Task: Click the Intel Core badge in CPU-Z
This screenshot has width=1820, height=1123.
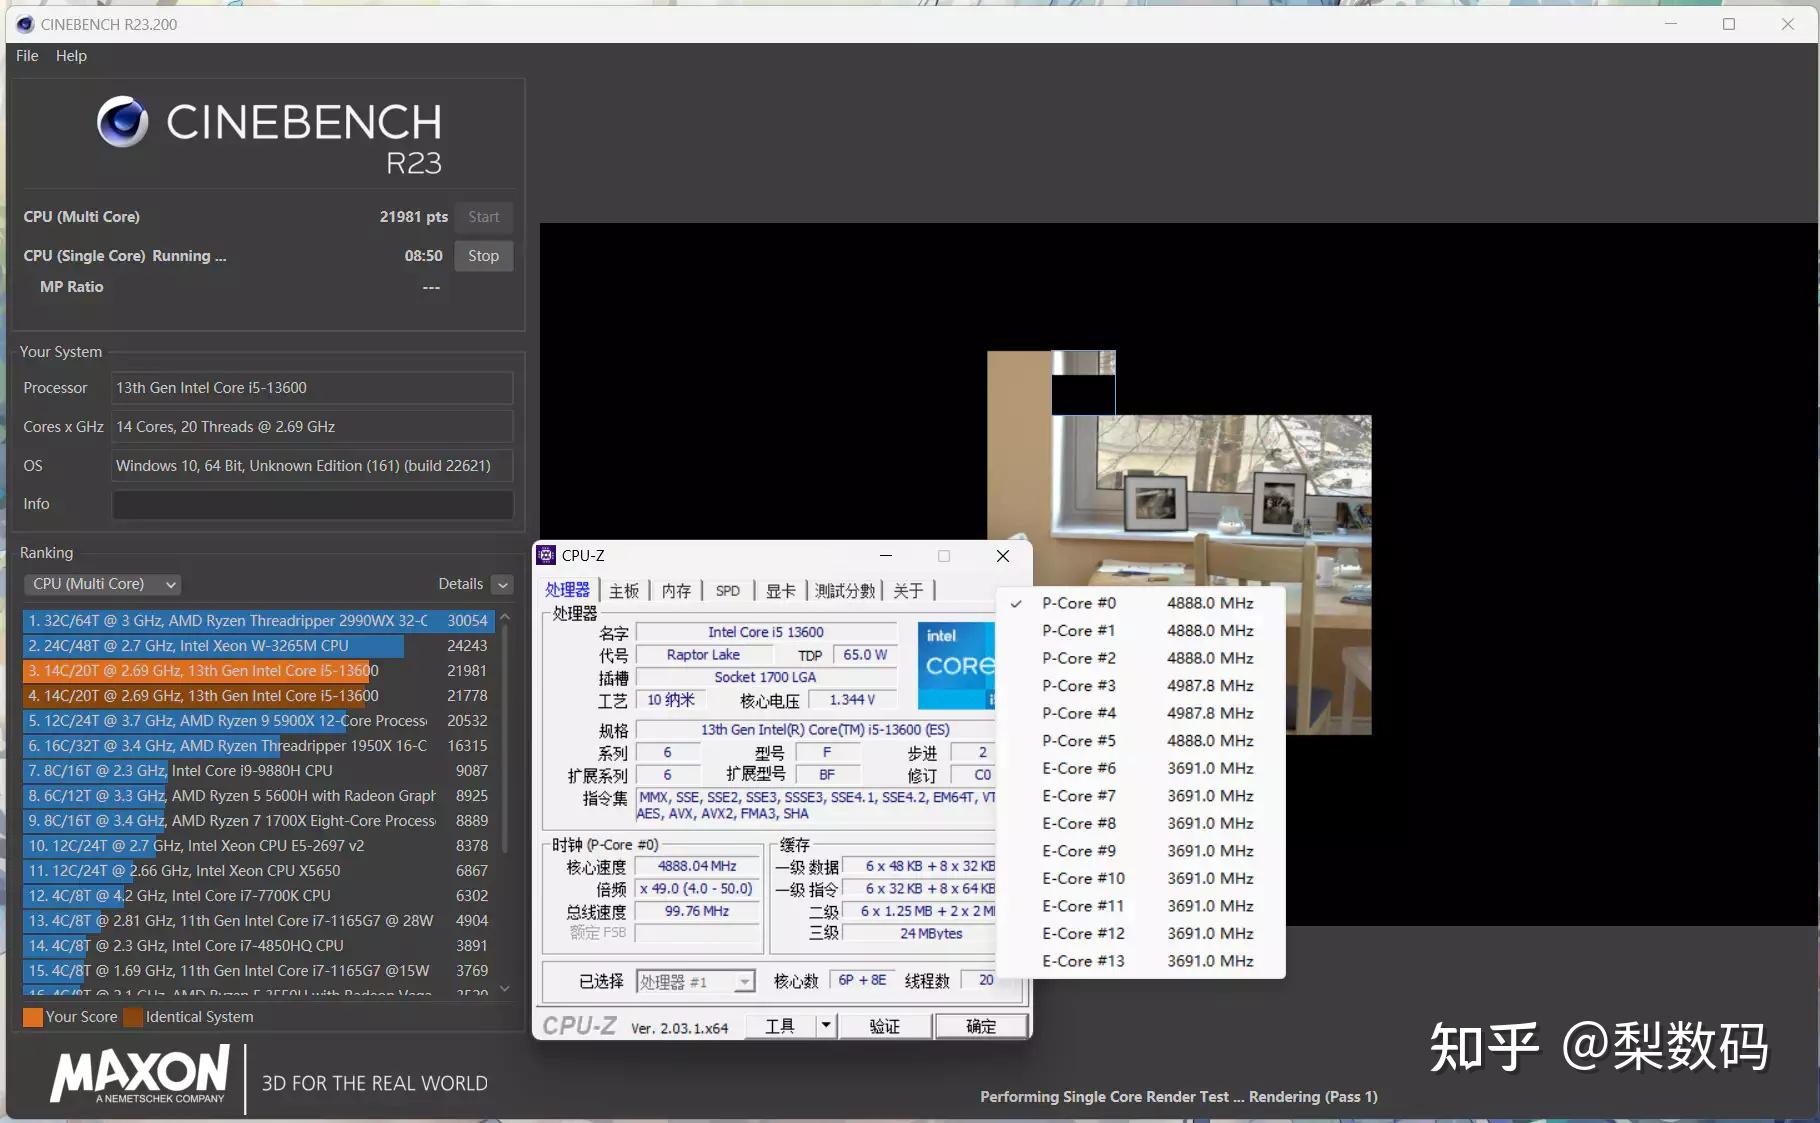Action: coord(955,665)
